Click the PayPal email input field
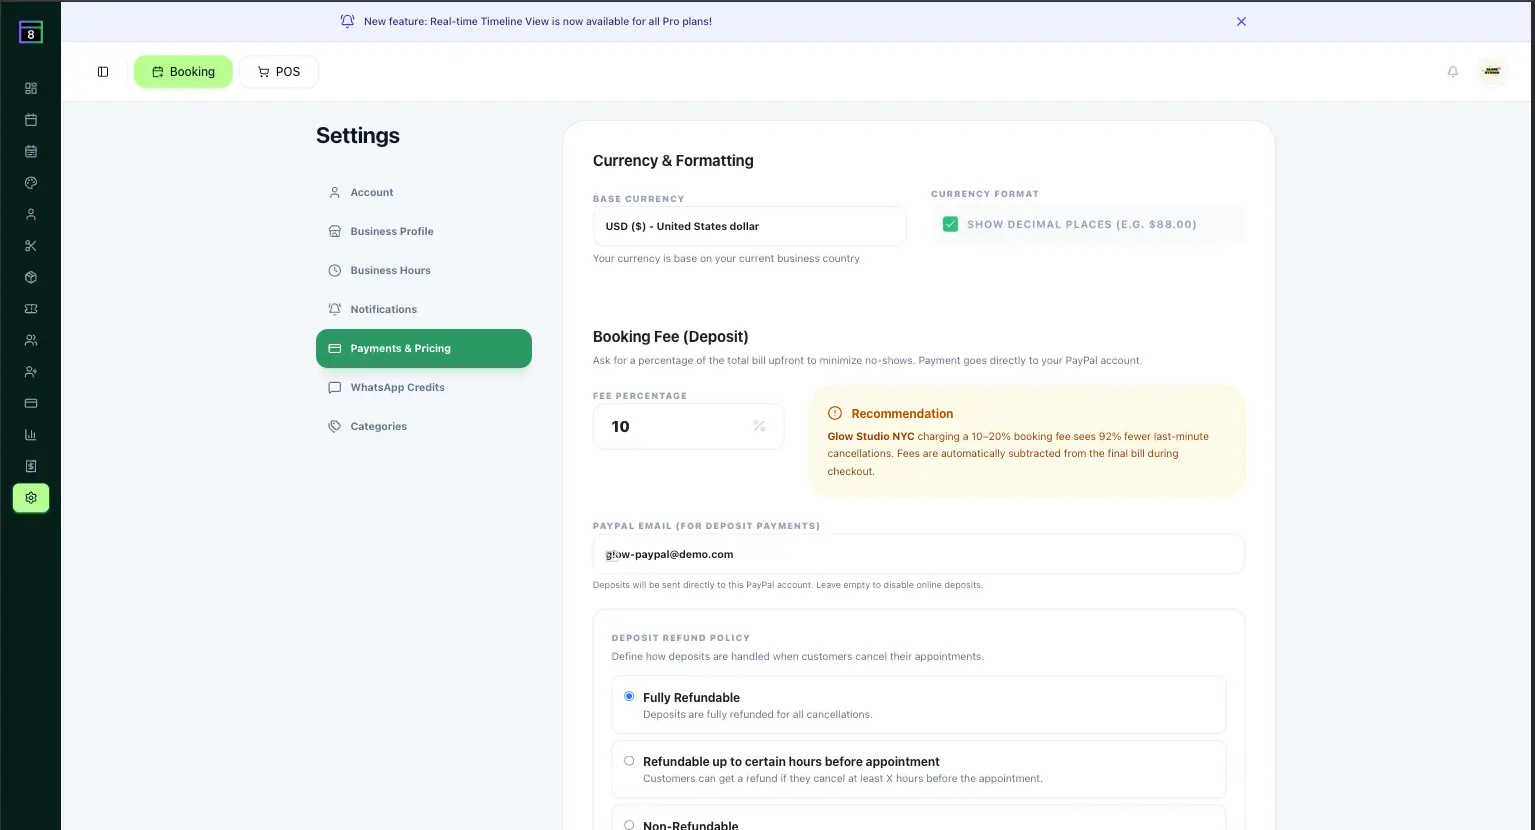 tap(918, 554)
